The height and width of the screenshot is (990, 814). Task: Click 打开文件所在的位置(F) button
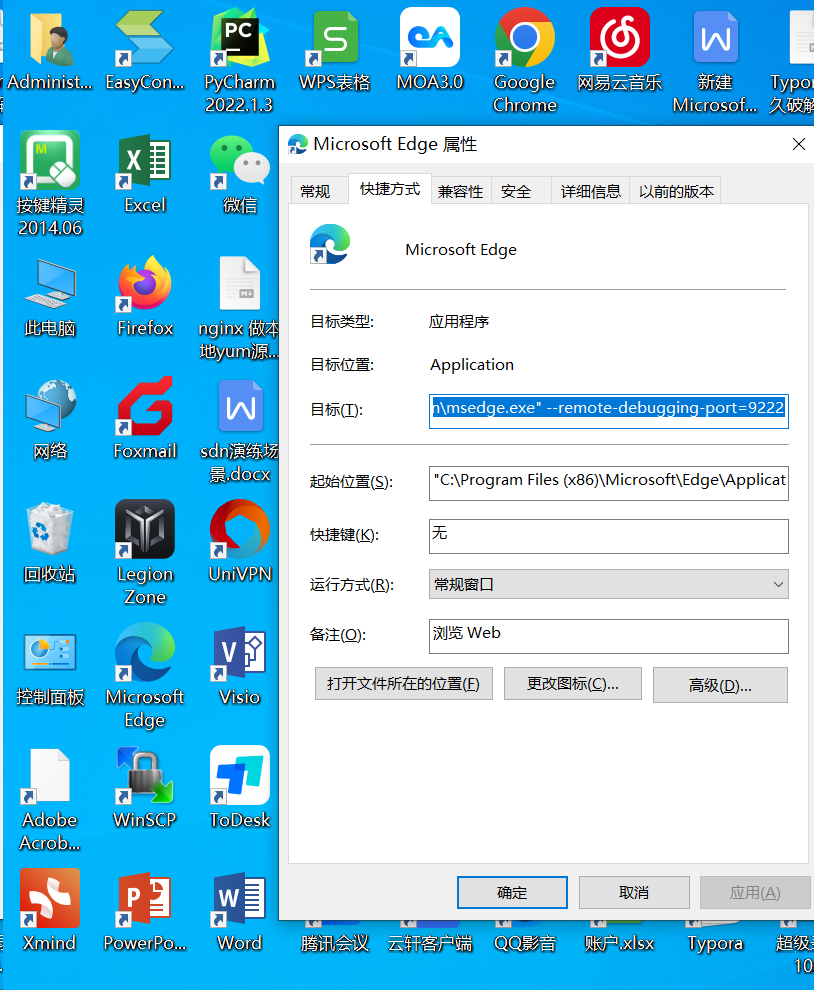coord(404,684)
